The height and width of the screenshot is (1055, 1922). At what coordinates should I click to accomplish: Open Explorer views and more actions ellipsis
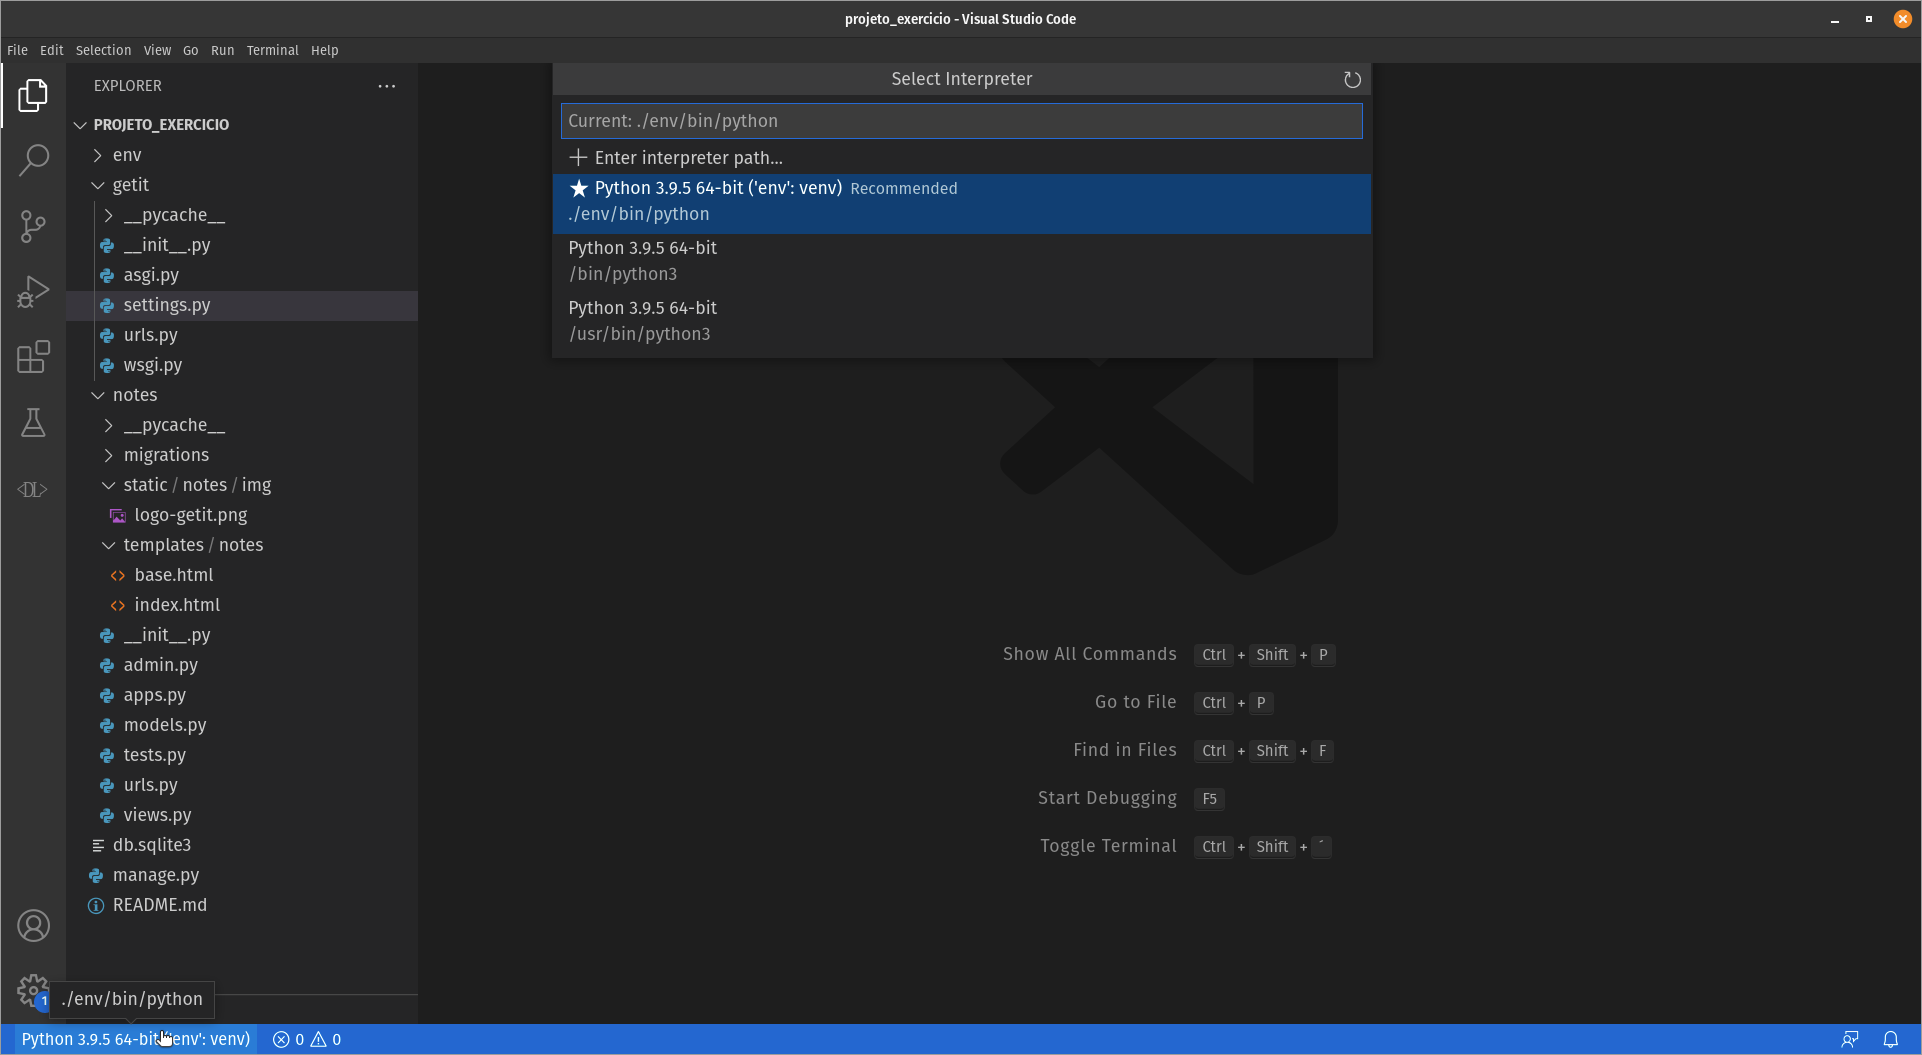tap(387, 86)
